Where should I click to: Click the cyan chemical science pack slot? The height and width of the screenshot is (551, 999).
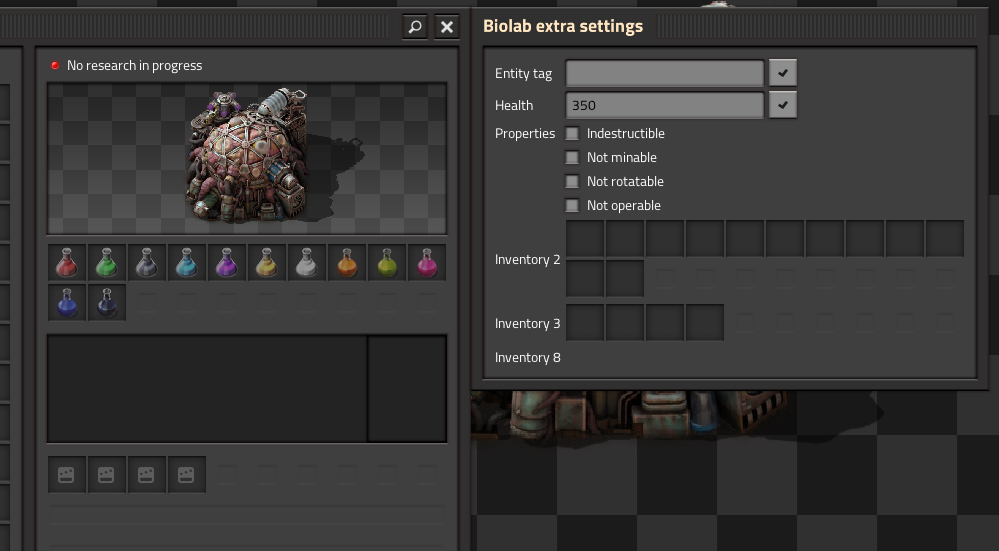(x=187, y=263)
